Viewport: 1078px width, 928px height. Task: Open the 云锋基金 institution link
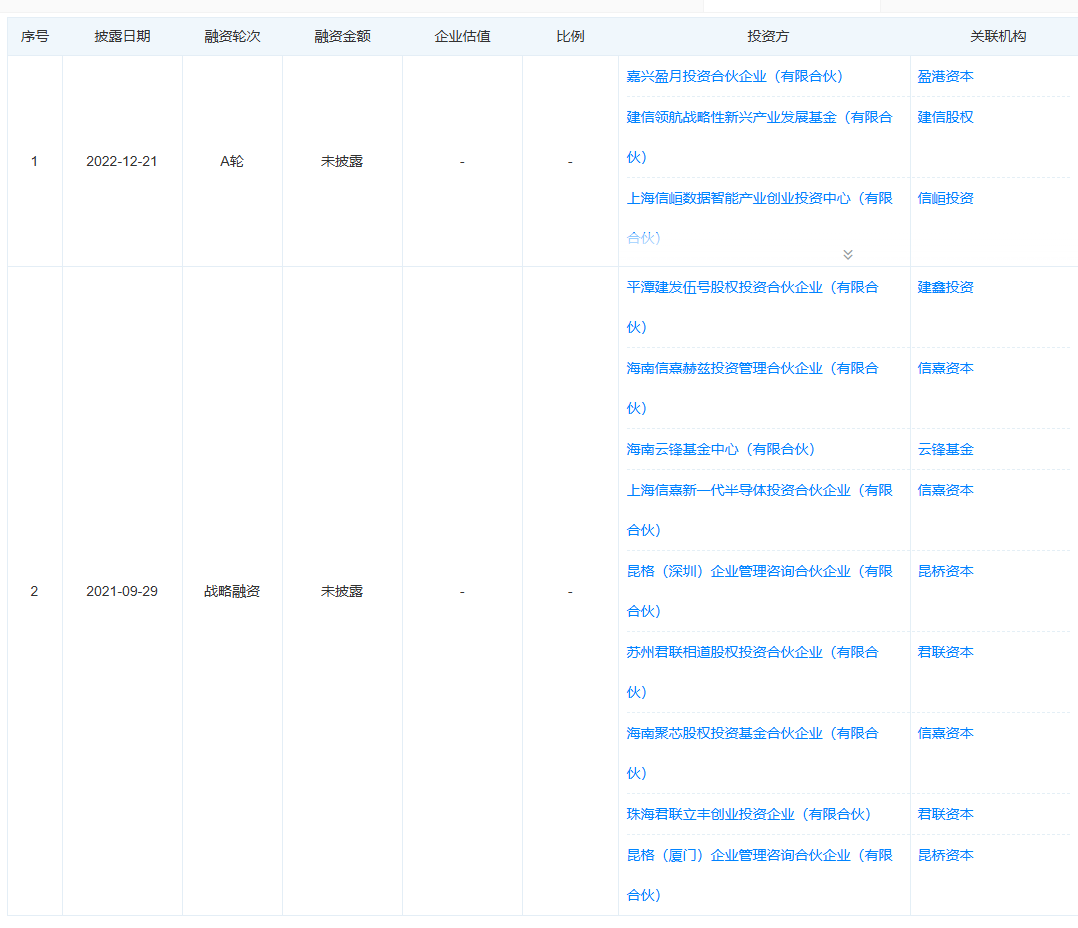pos(944,449)
